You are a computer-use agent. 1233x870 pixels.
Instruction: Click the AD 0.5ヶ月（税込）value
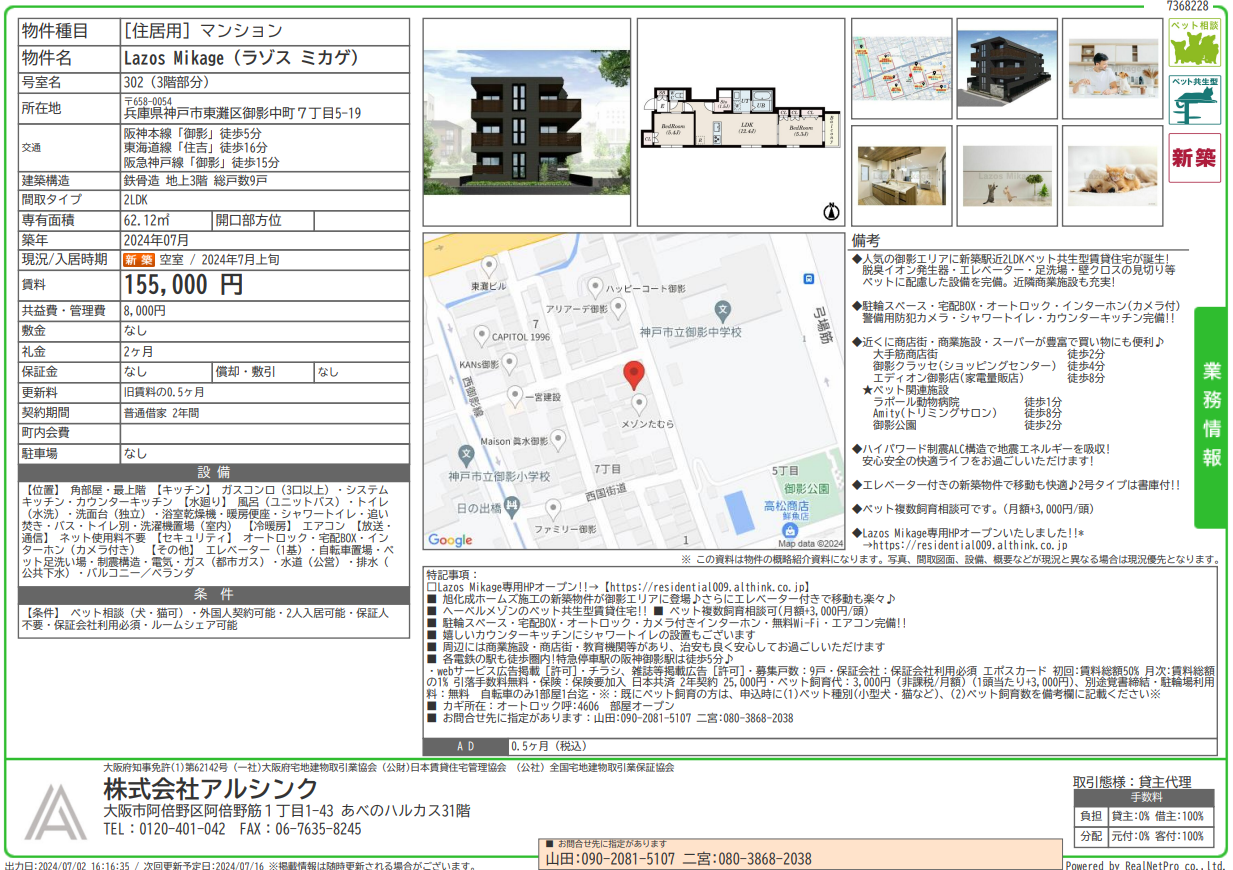click(551, 747)
